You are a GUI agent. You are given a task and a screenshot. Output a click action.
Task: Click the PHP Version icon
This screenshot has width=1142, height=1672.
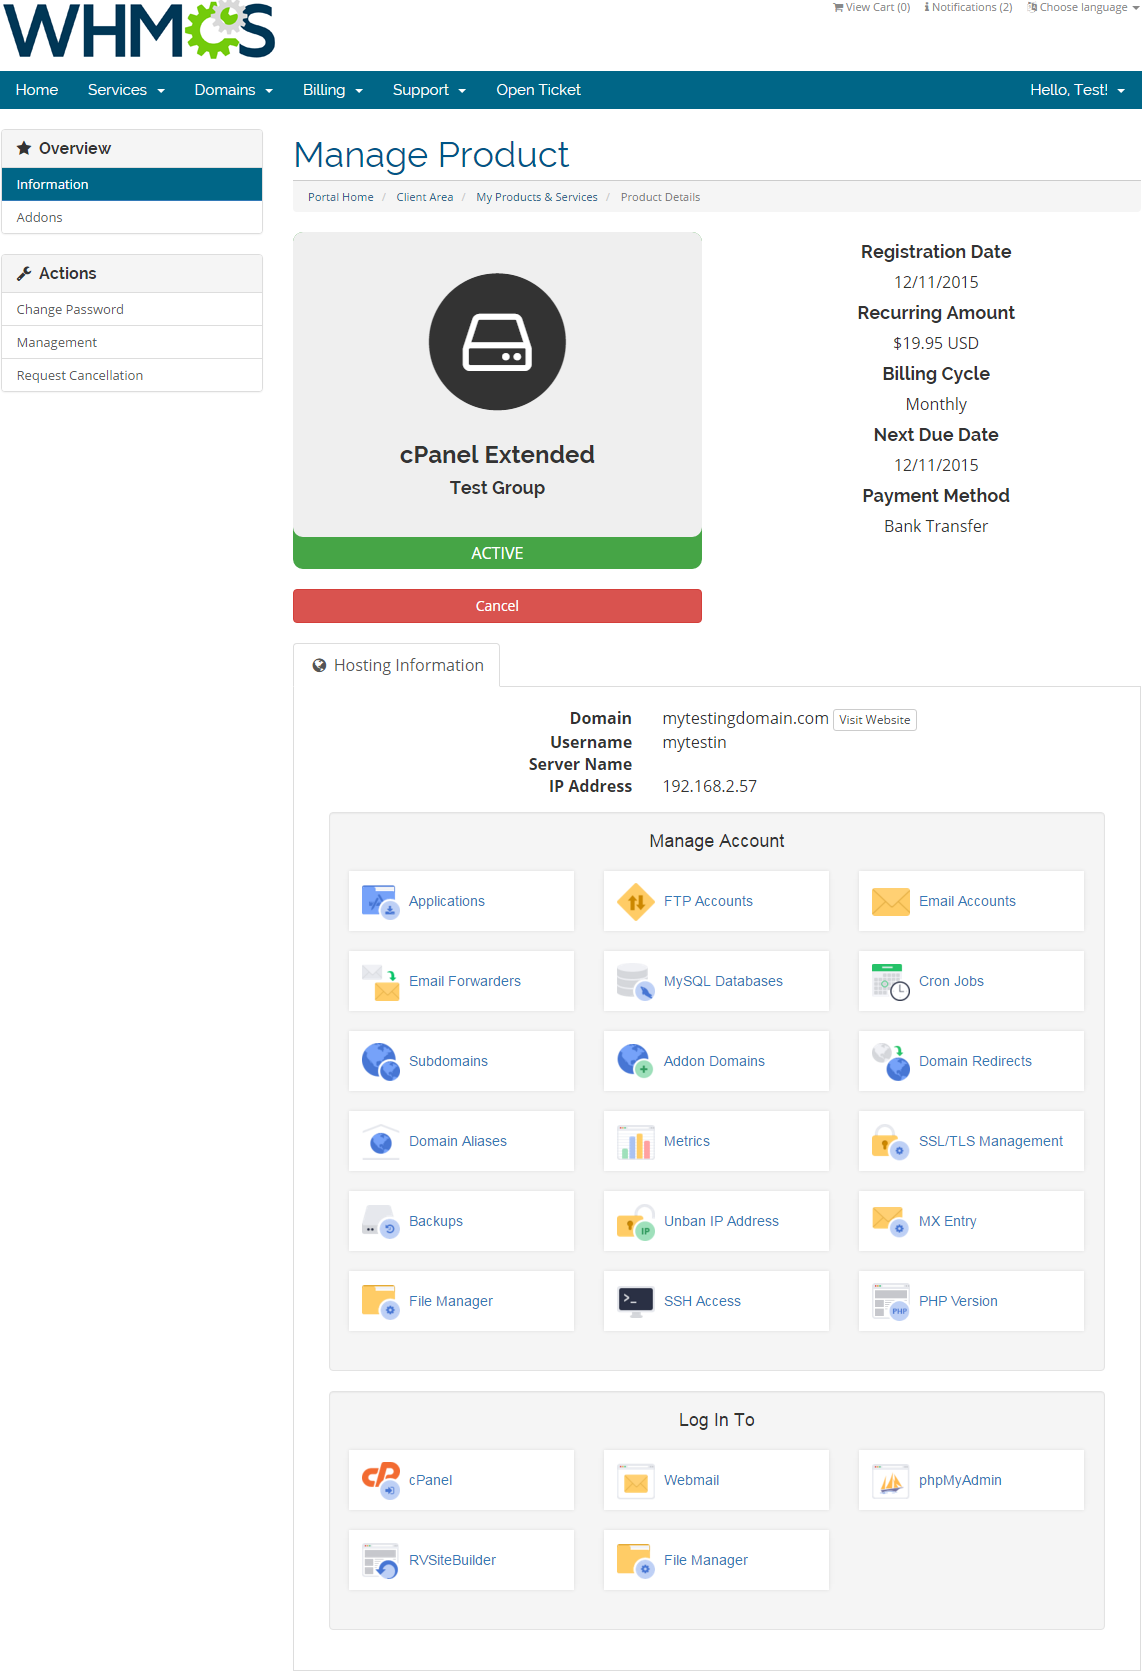pos(891,1301)
